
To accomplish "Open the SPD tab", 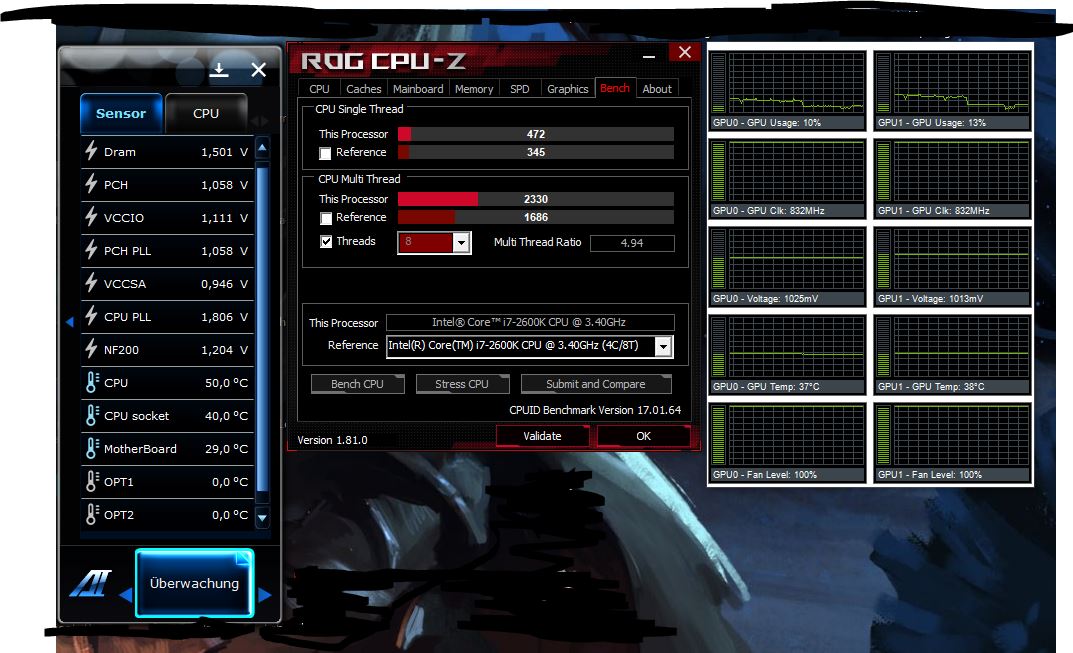I will click(520, 89).
